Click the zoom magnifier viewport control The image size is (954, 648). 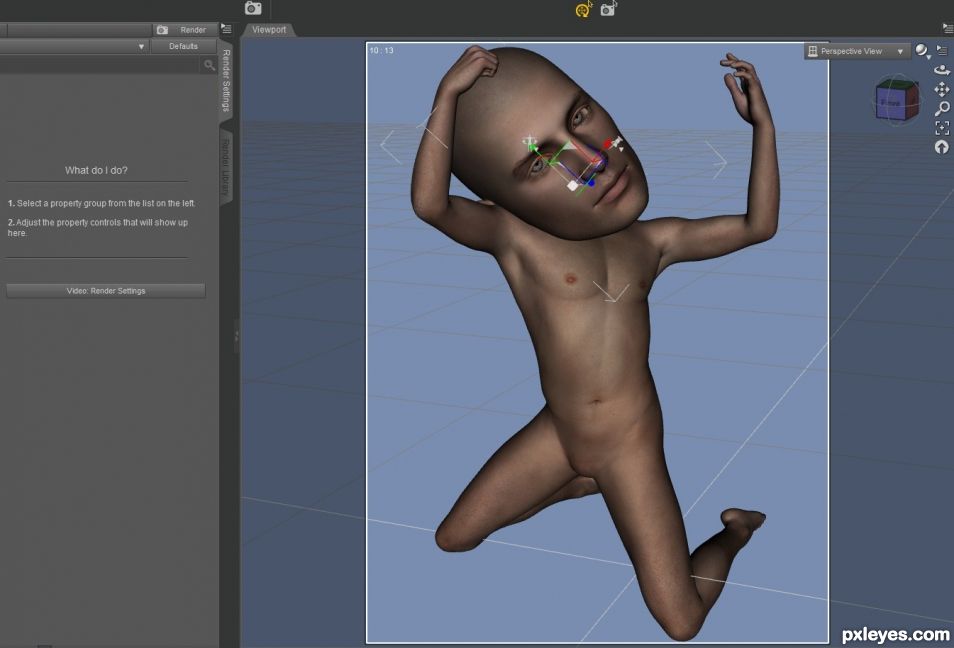942,109
